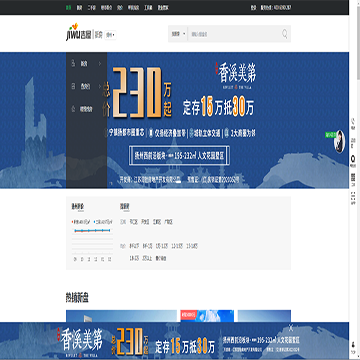Screen dimensions: 360x360
Task: Open the second item in top navigation bar
Action: click(79, 7)
